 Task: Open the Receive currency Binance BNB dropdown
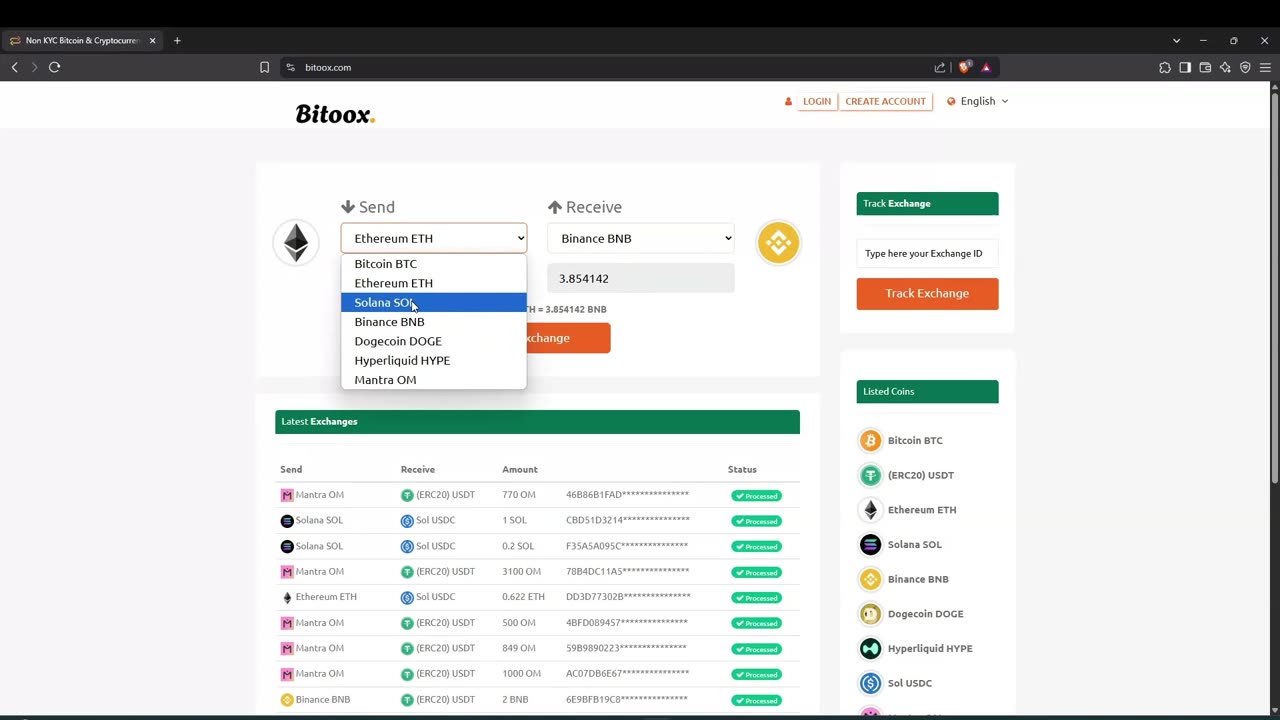[x=640, y=238]
